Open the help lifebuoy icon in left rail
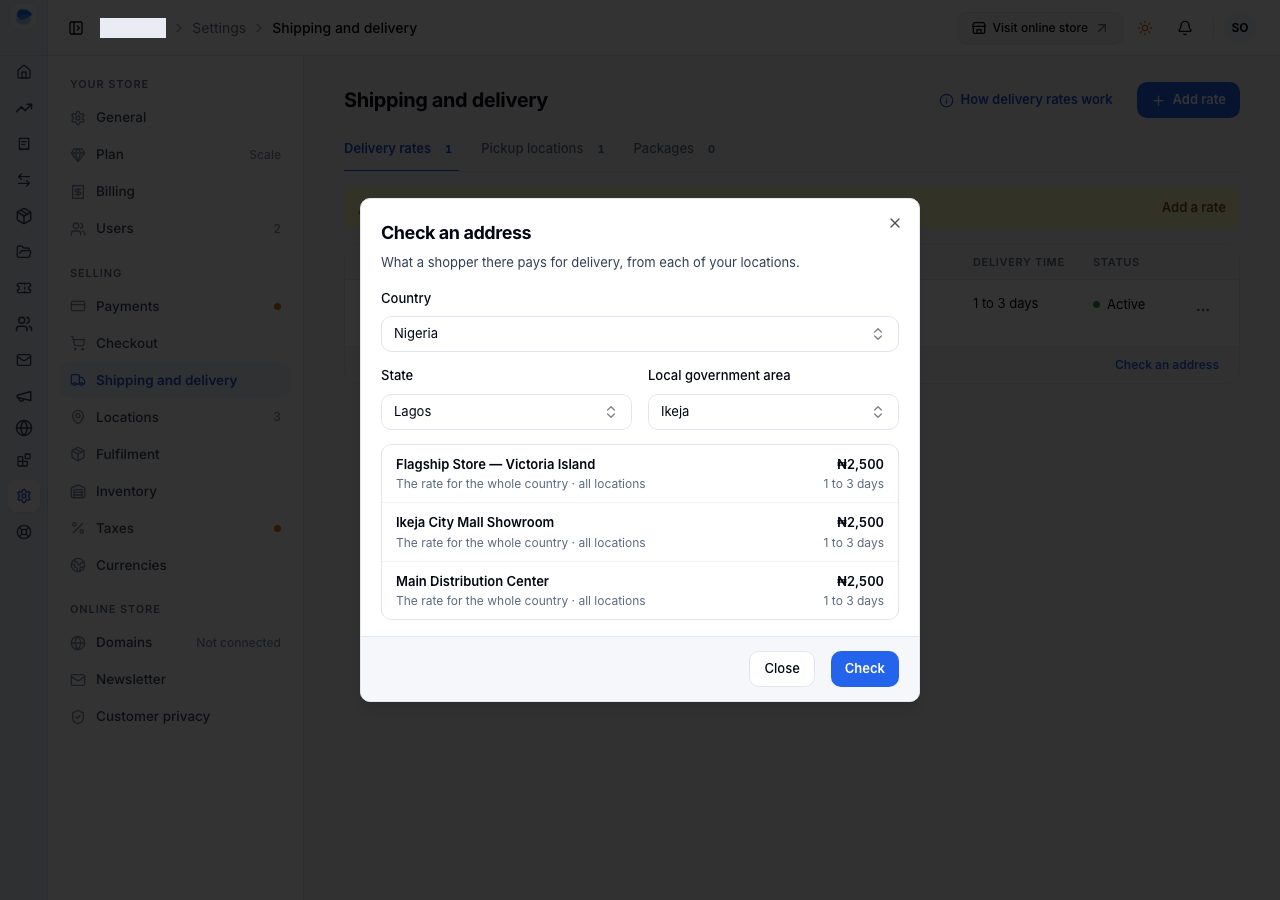 [24, 532]
